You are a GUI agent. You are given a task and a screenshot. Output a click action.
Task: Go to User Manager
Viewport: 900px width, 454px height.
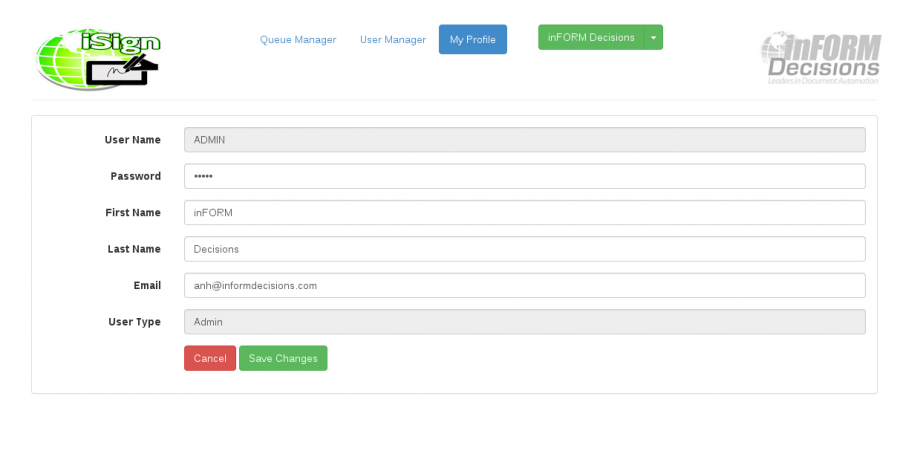click(393, 40)
